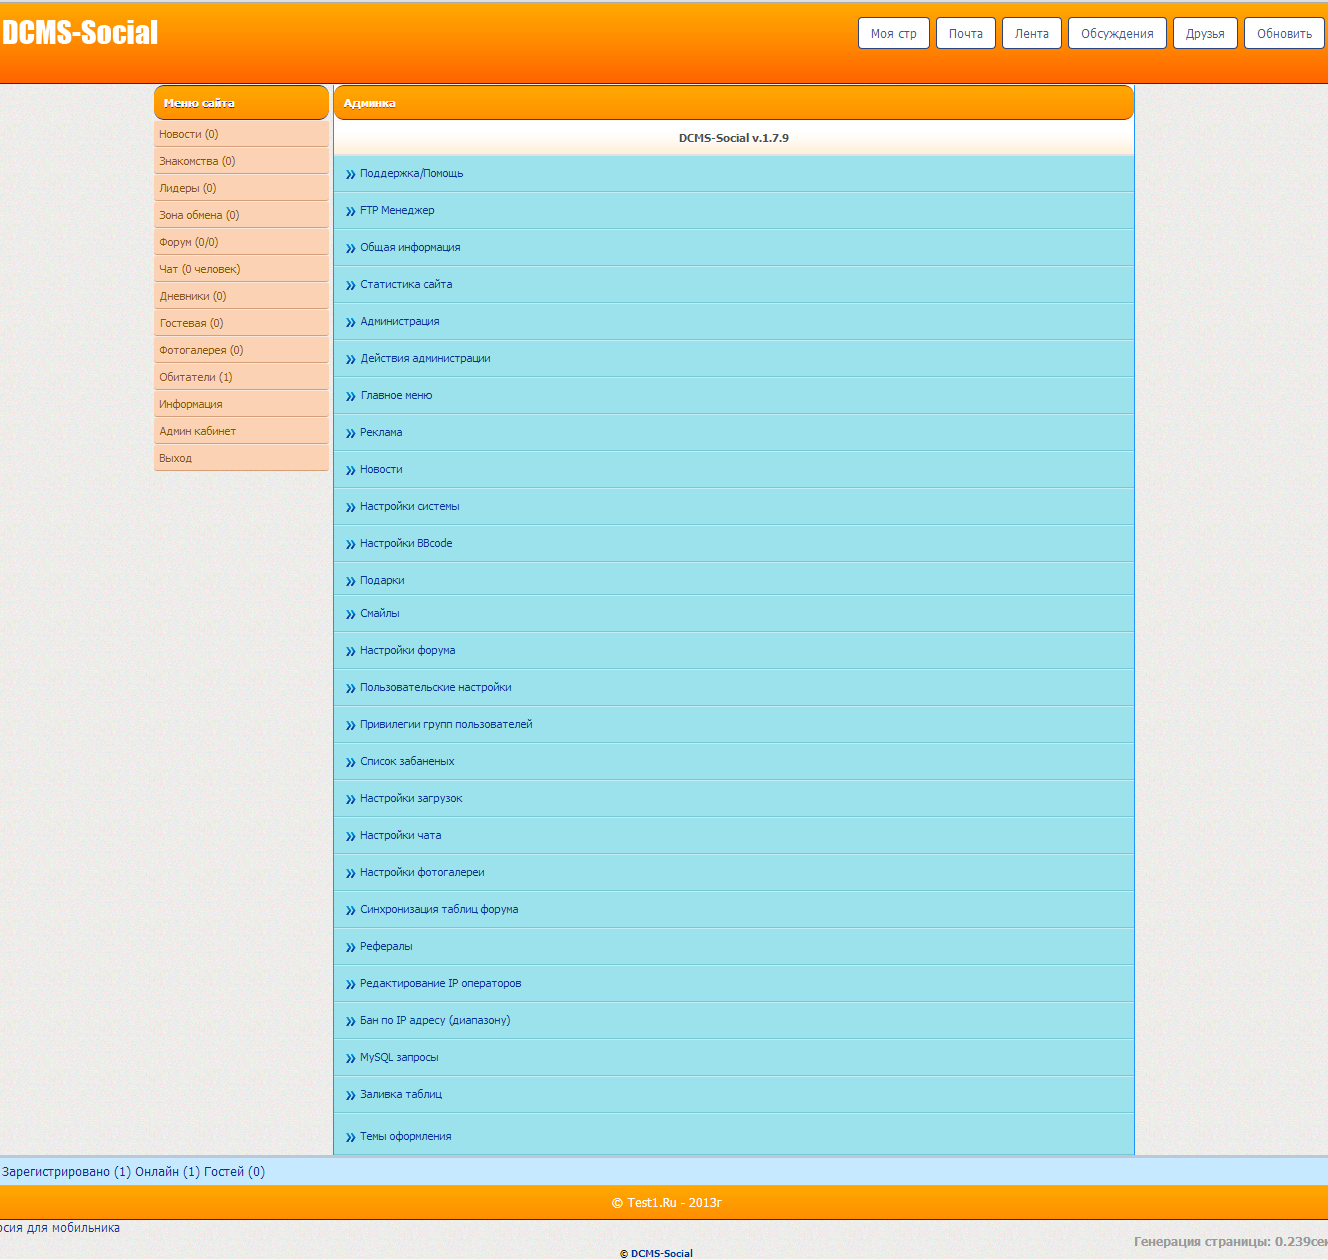Open Редактирование IP операторов
Viewport: 1328px width, 1260px height.
(440, 983)
